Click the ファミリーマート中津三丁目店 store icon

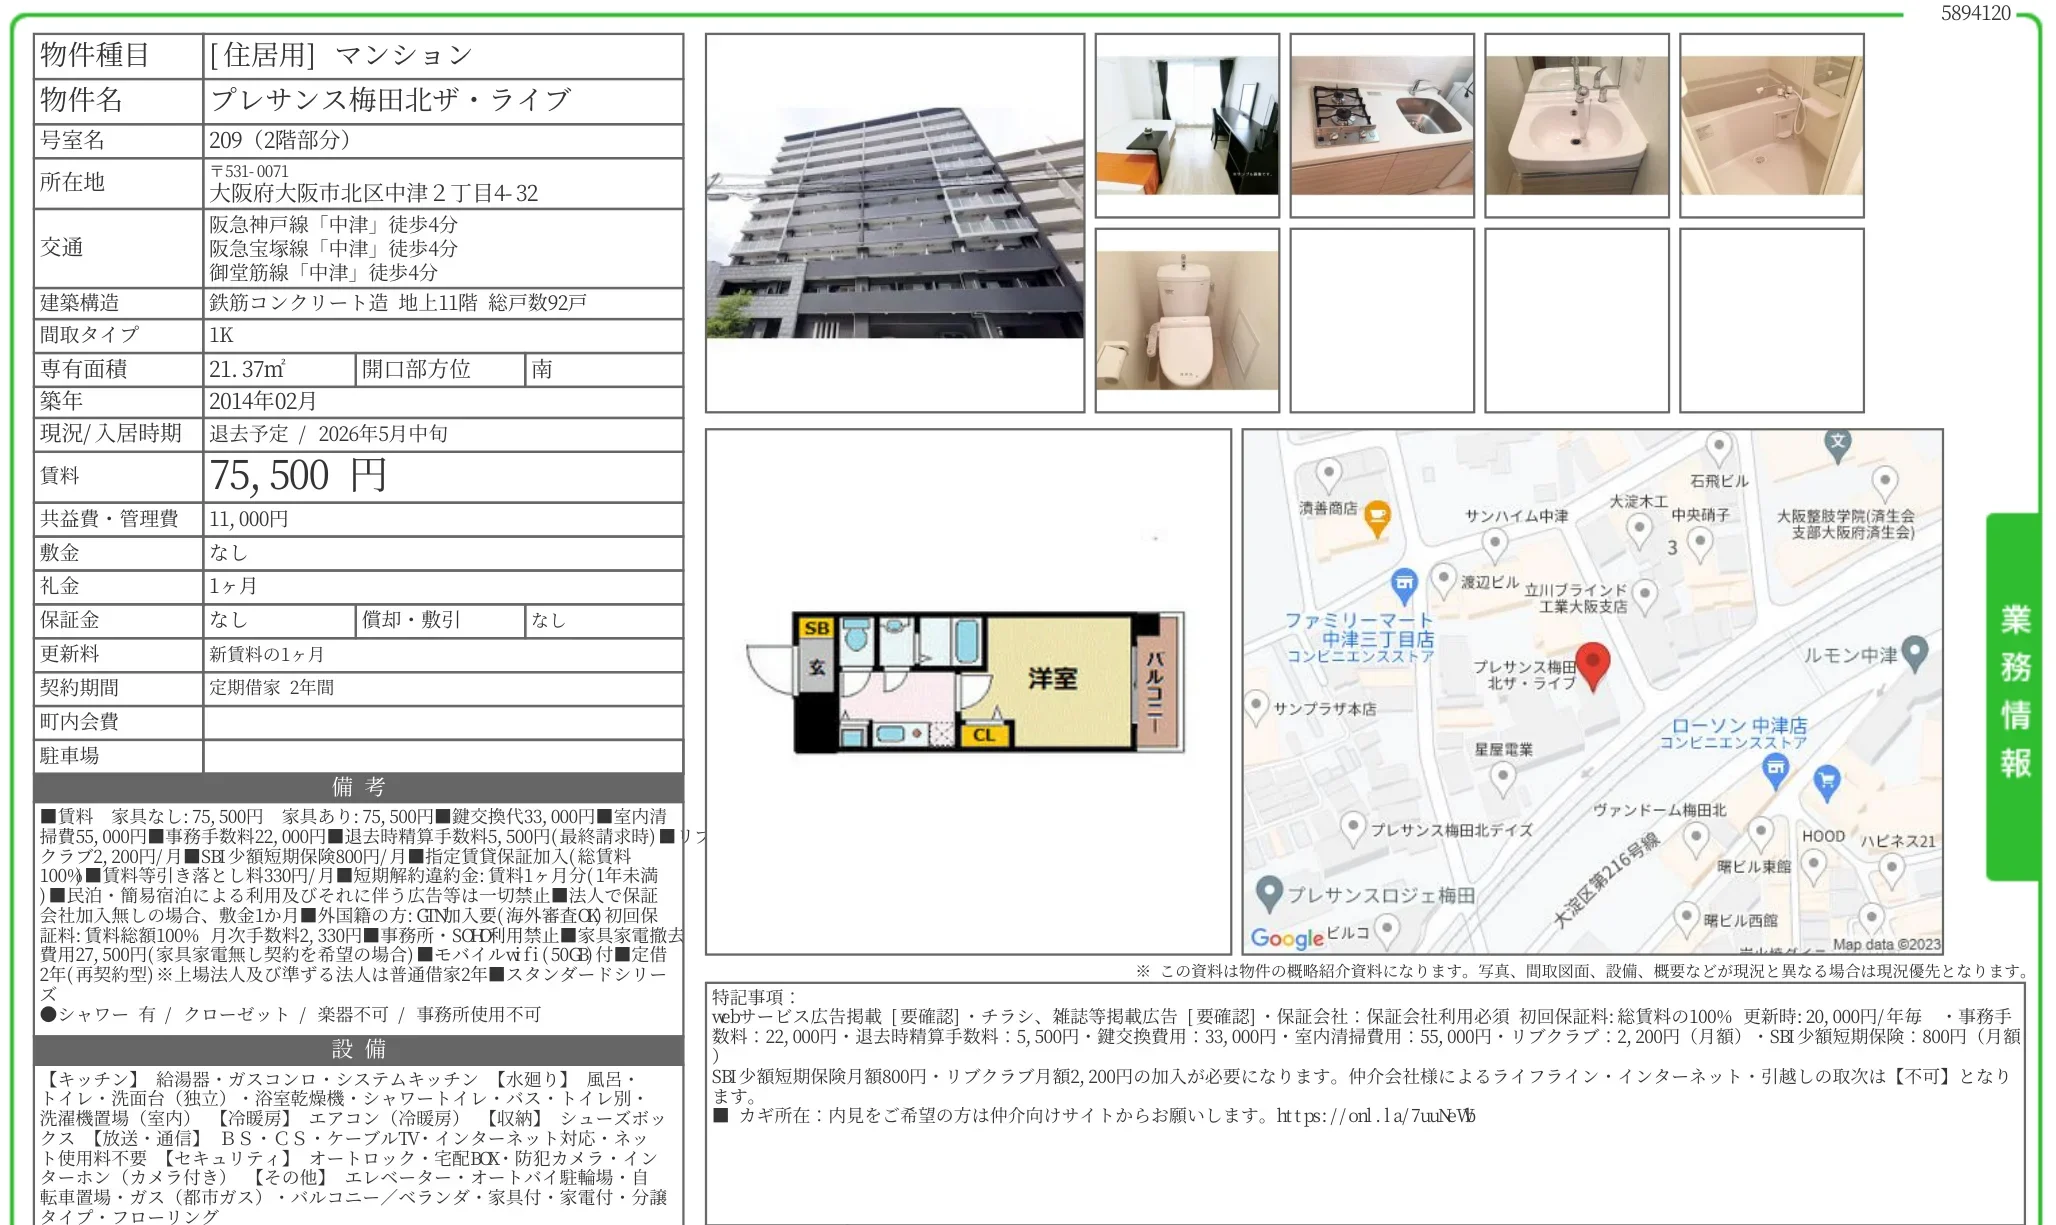click(x=1404, y=583)
